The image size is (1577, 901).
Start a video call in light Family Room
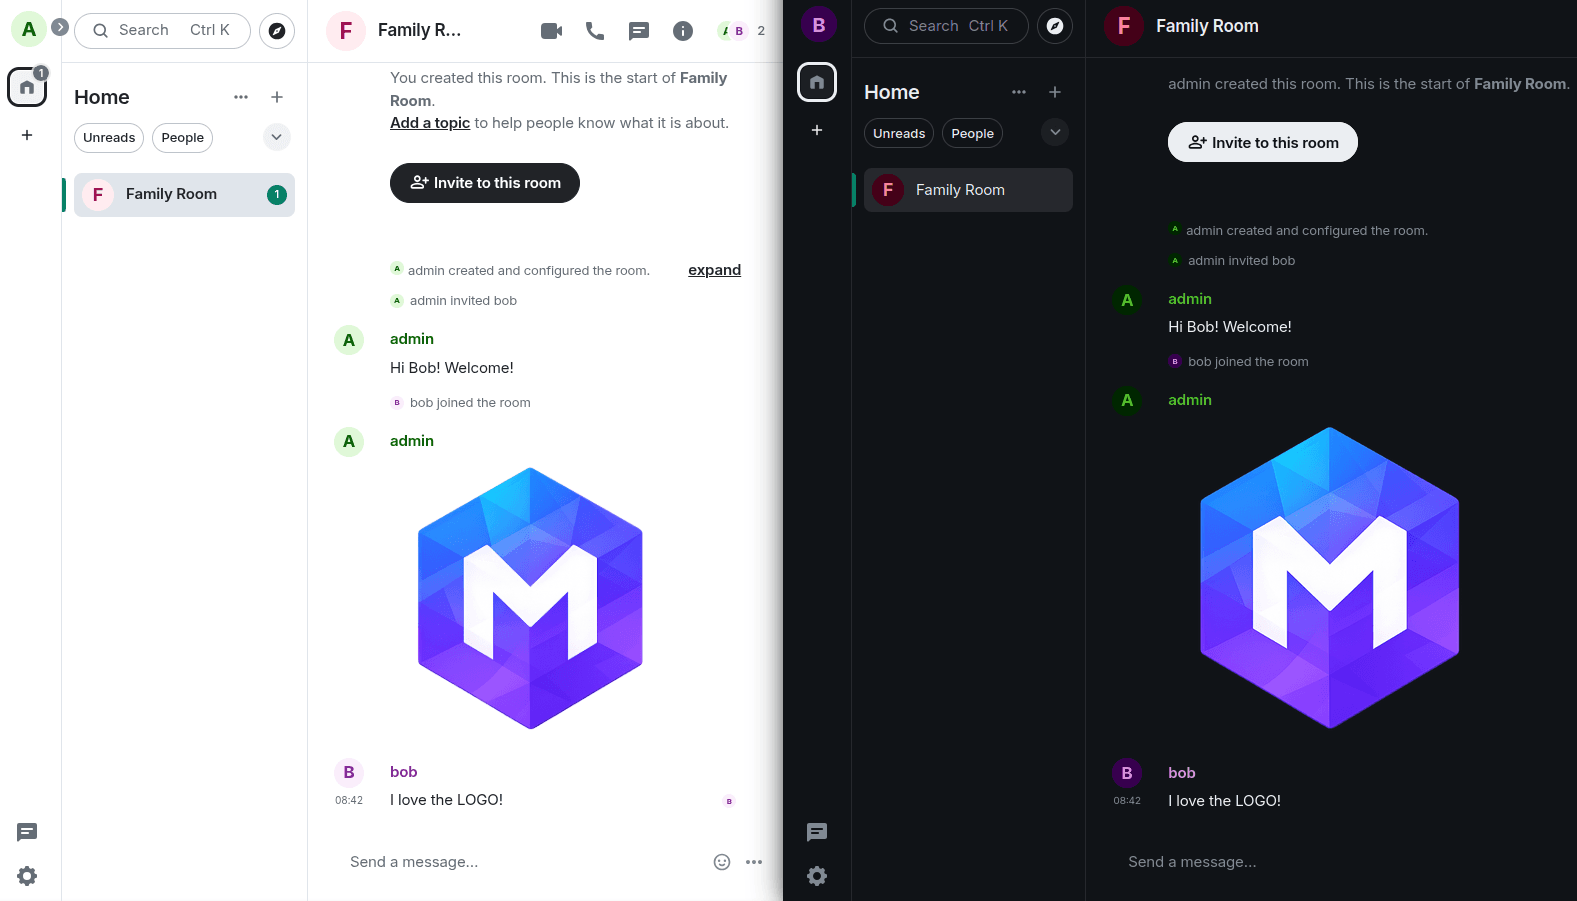(551, 31)
